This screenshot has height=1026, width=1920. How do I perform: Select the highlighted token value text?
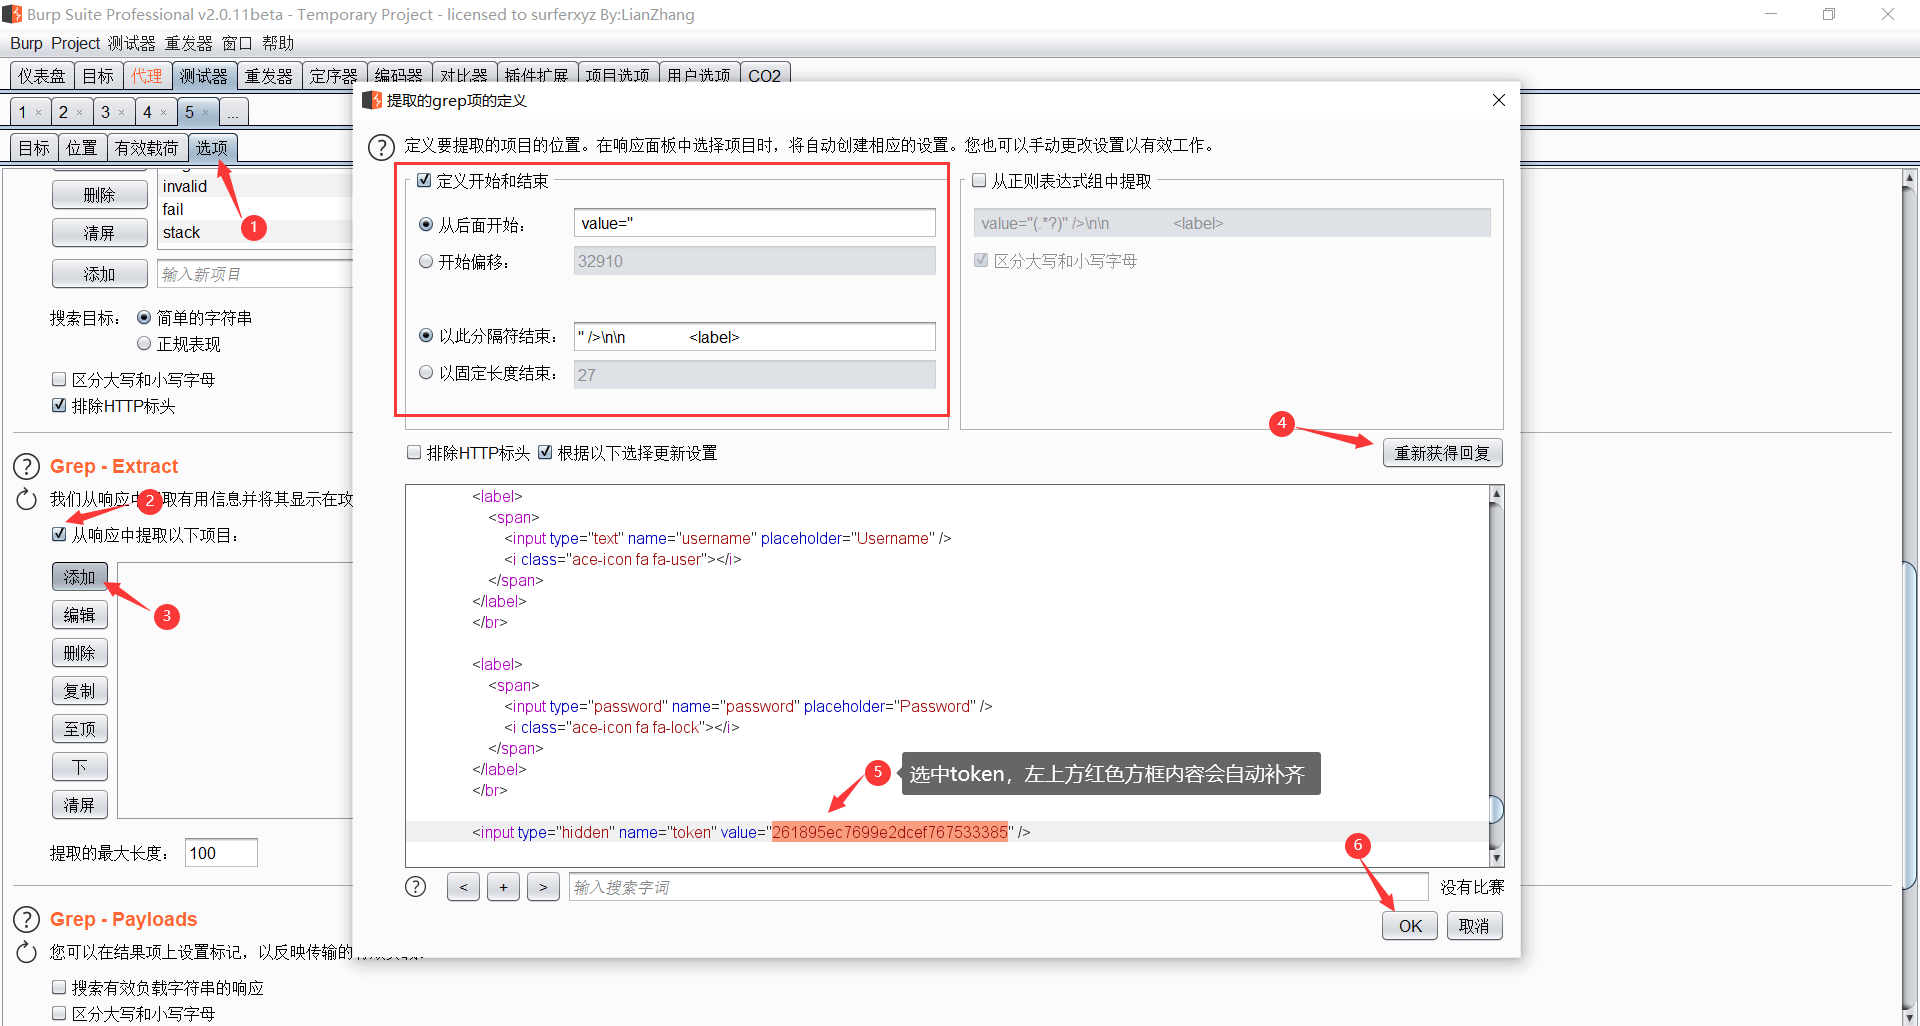(x=890, y=832)
